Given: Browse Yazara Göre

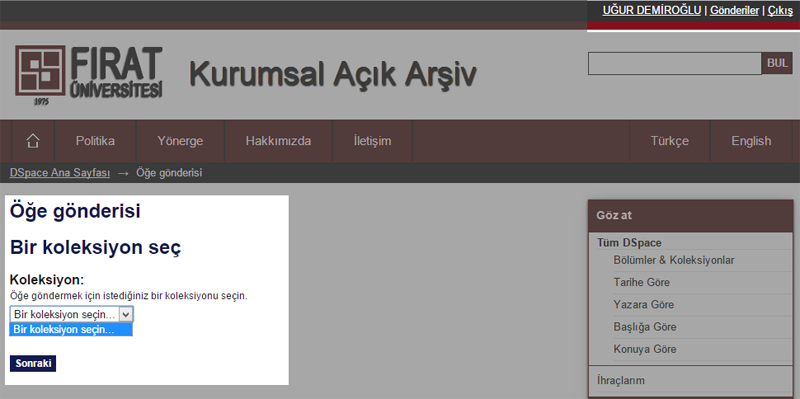Looking at the screenshot, I should [643, 305].
